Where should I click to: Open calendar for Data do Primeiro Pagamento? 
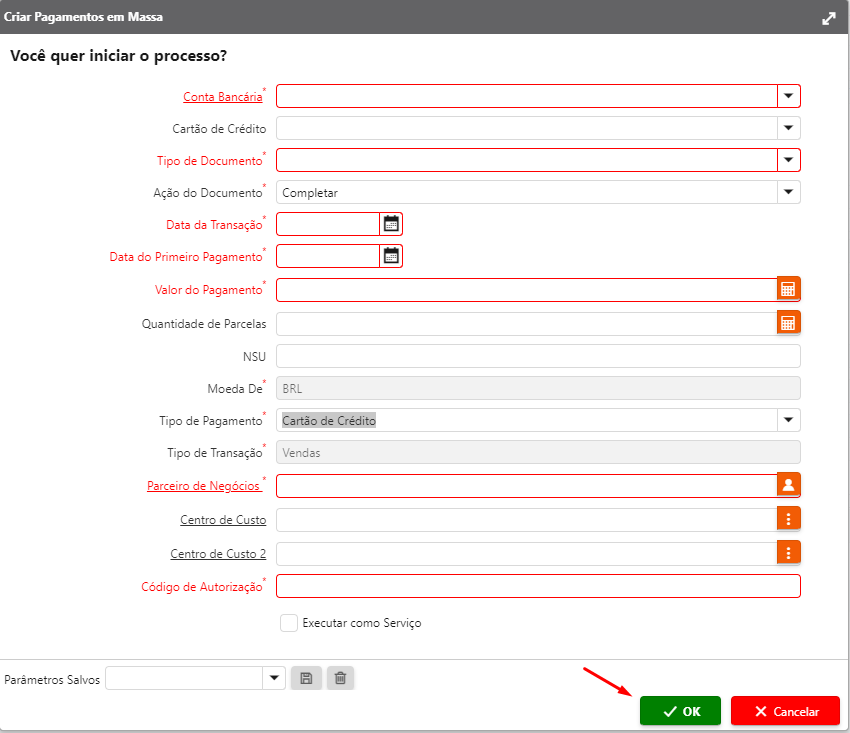[391, 256]
